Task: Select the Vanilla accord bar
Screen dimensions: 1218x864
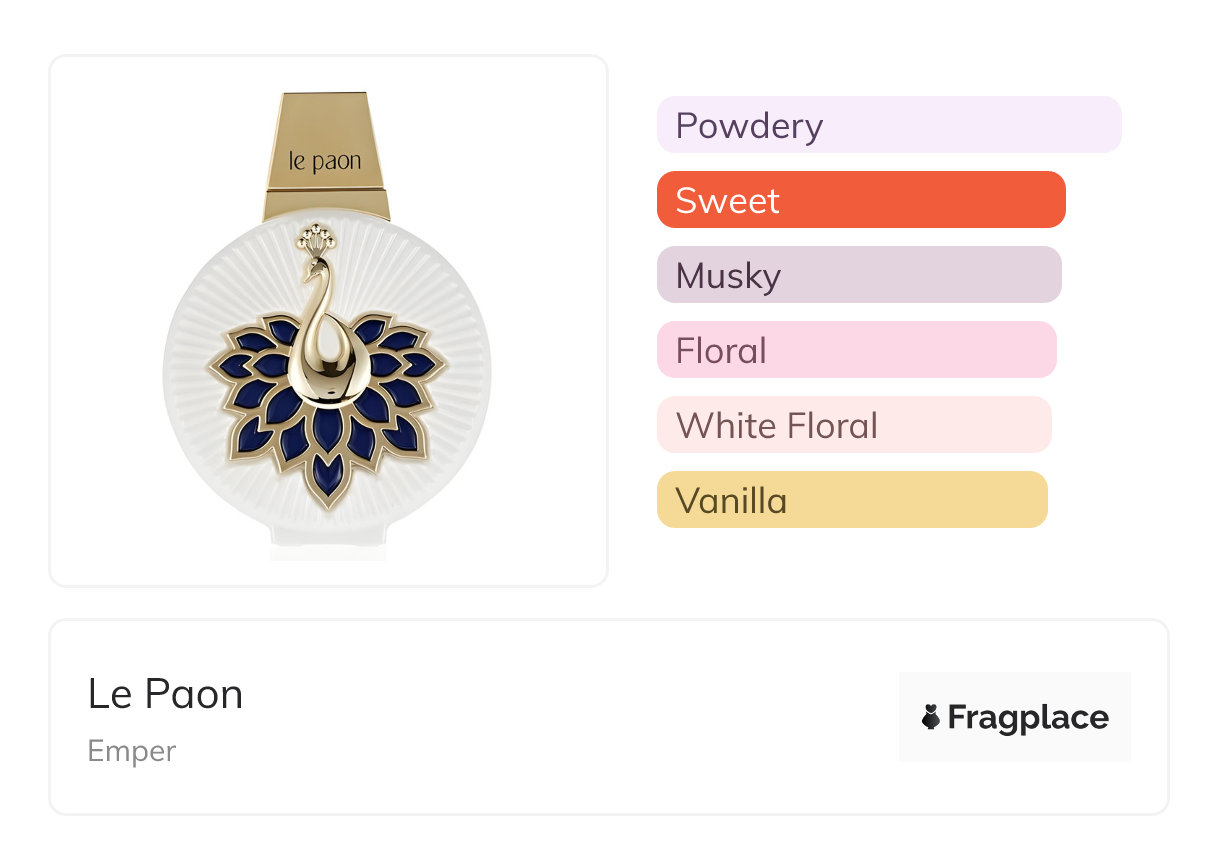Action: click(x=852, y=500)
